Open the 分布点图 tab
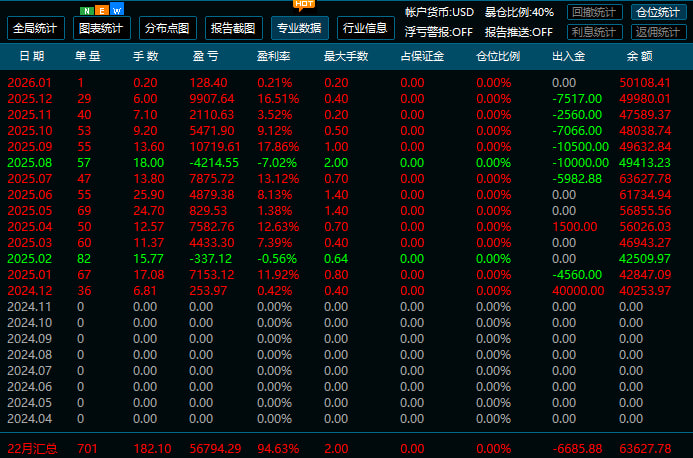The height and width of the screenshot is (458, 693). coord(168,28)
